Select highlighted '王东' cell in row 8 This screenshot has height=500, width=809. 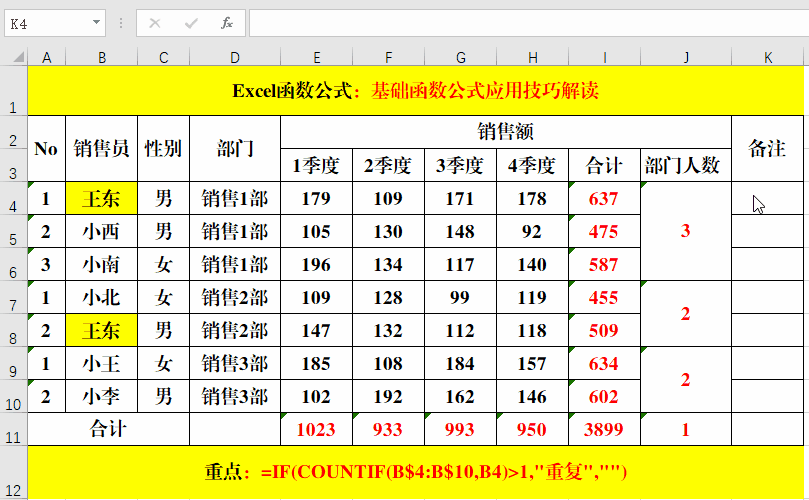(x=102, y=330)
